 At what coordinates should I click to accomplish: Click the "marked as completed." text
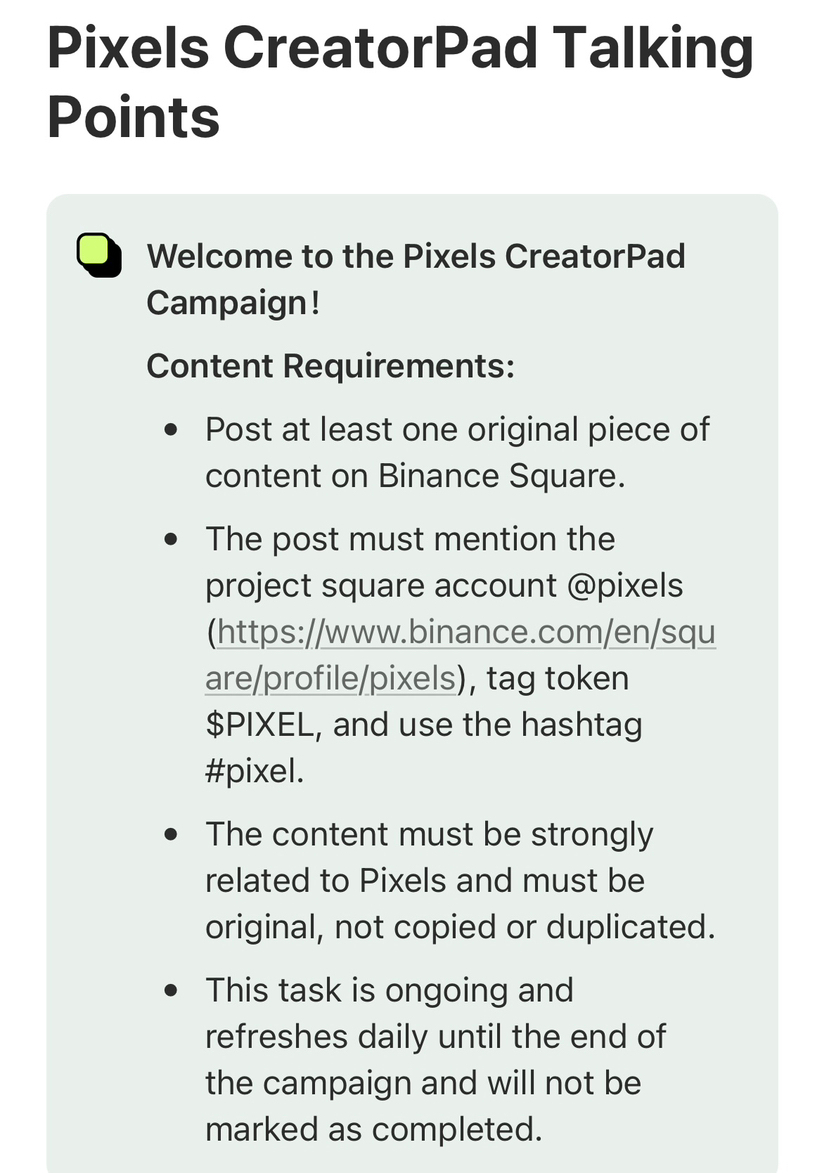tap(373, 1129)
